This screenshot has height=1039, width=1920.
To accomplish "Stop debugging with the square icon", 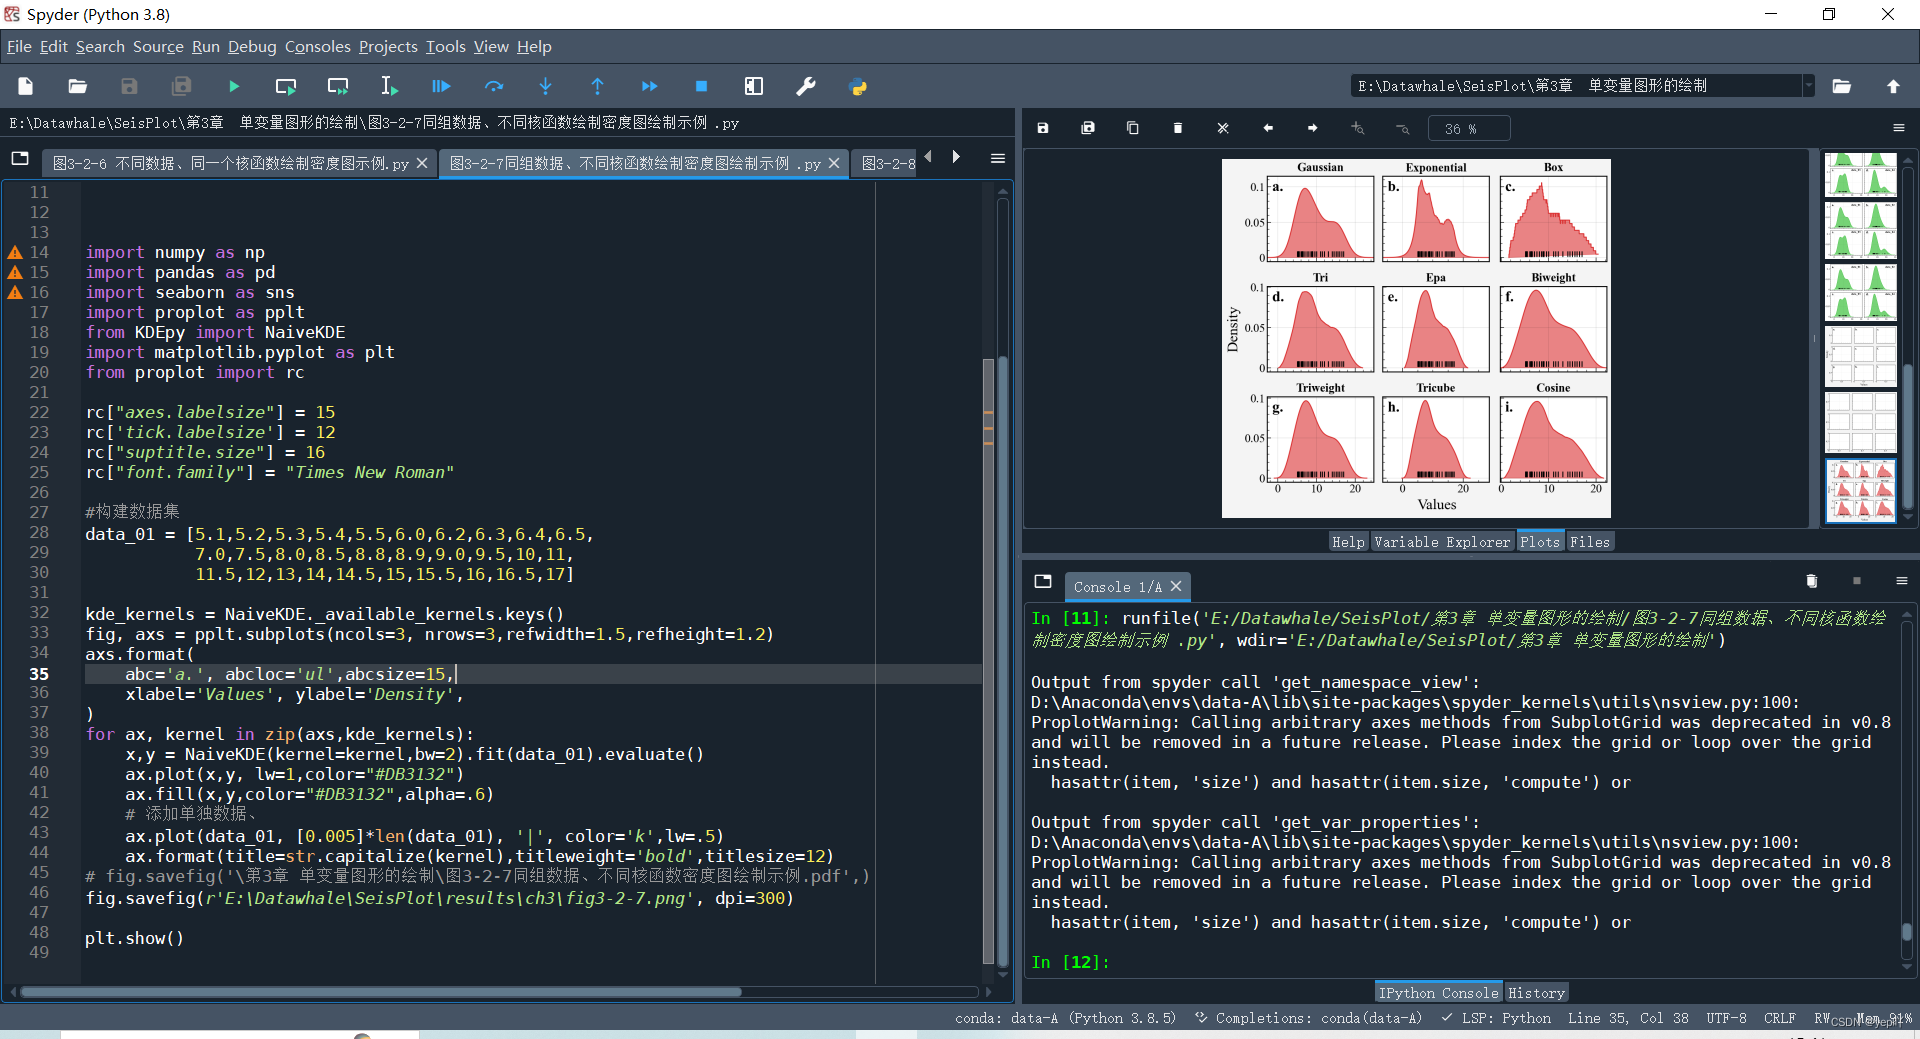I will (702, 87).
